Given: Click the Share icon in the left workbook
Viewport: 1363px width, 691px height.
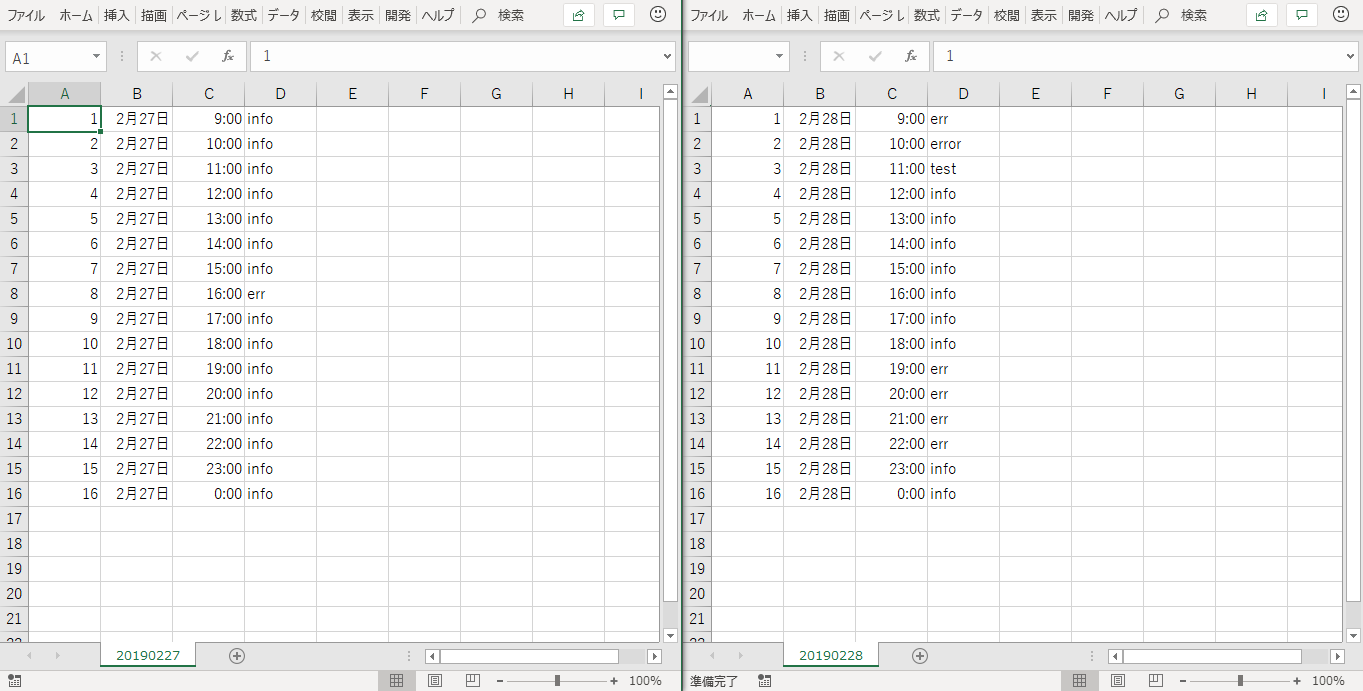Looking at the screenshot, I should [x=578, y=15].
